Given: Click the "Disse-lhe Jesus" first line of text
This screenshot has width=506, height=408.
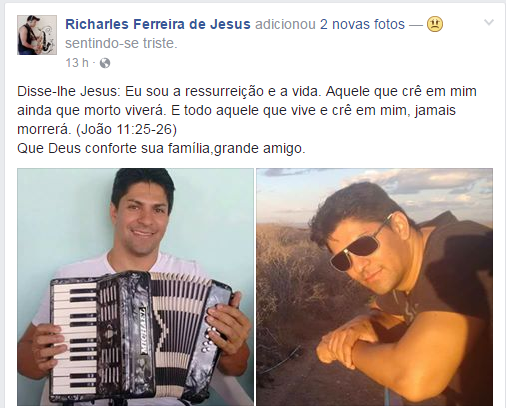Looking at the screenshot, I should [247, 91].
